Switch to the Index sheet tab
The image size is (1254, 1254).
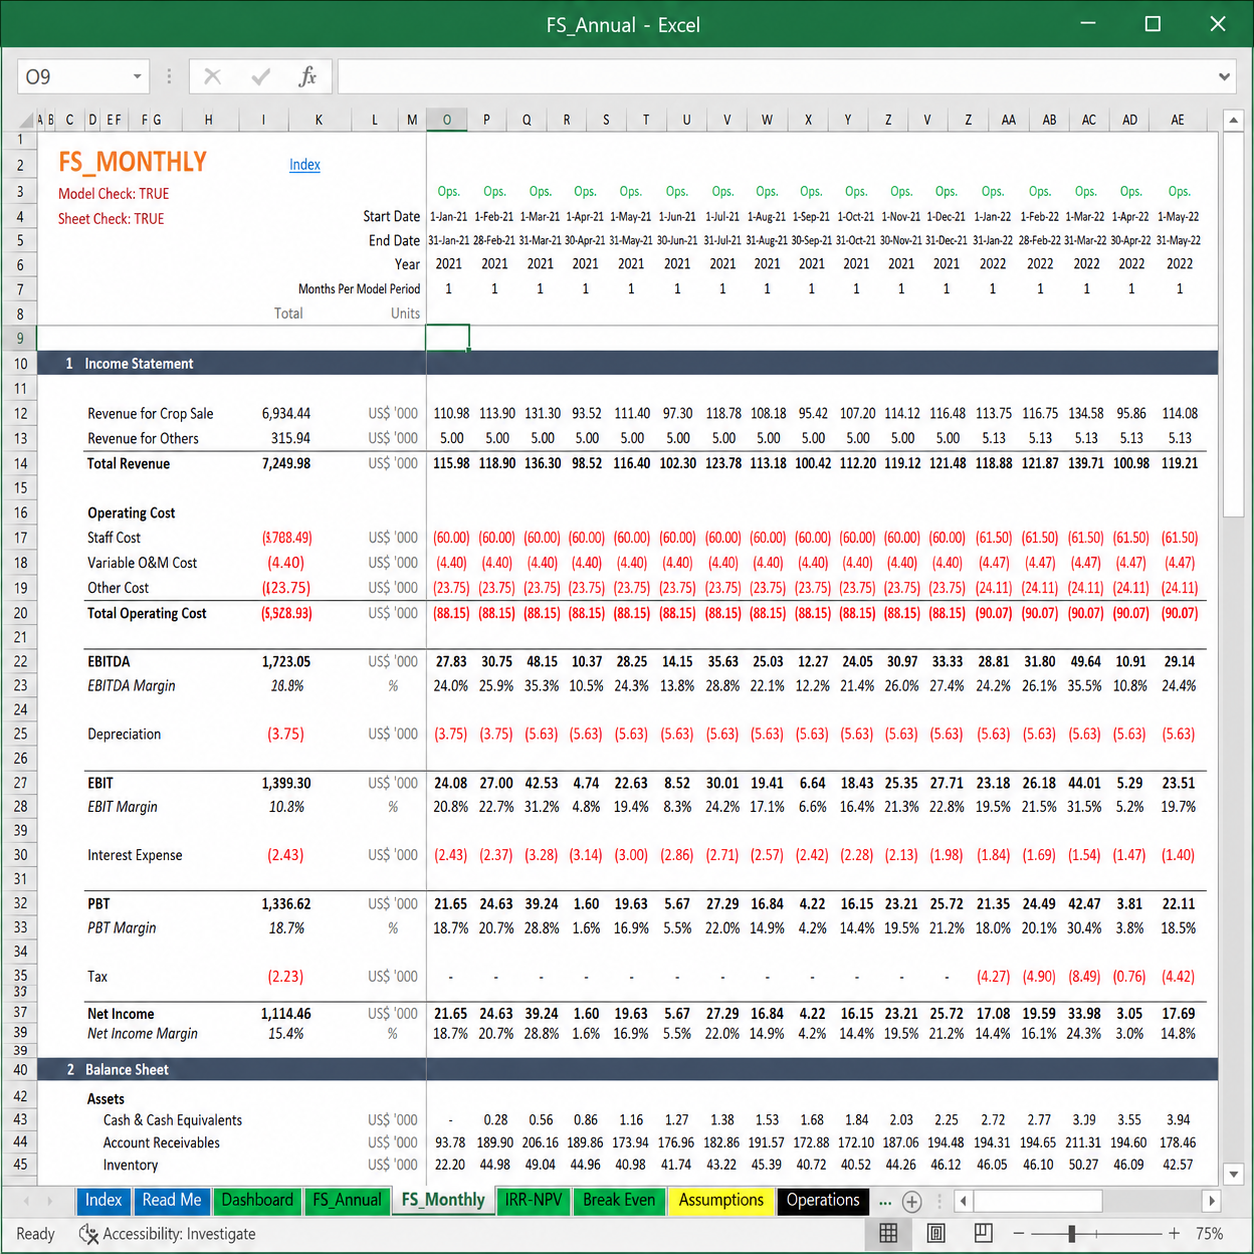pyautogui.click(x=103, y=1200)
